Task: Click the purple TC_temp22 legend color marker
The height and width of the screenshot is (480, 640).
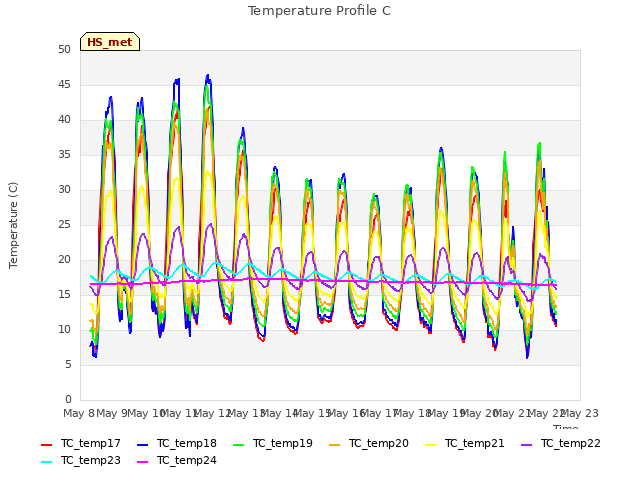Action: click(x=527, y=445)
